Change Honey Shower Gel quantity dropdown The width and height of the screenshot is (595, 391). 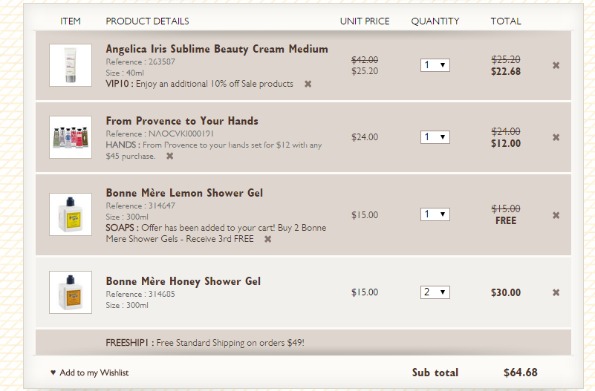tap(435, 292)
